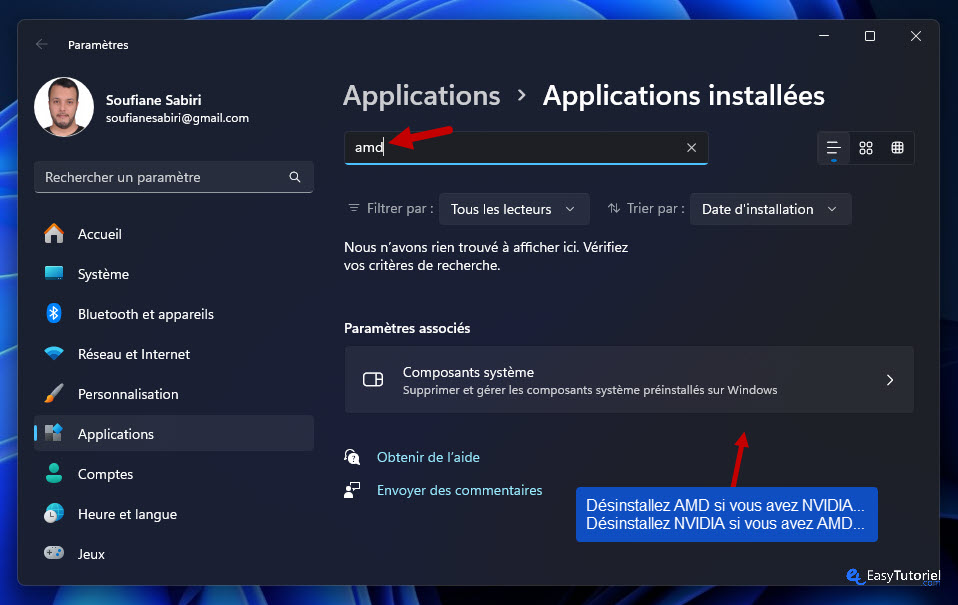
Task: Click the paintbrush Personnalisation icon
Action: click(x=54, y=394)
